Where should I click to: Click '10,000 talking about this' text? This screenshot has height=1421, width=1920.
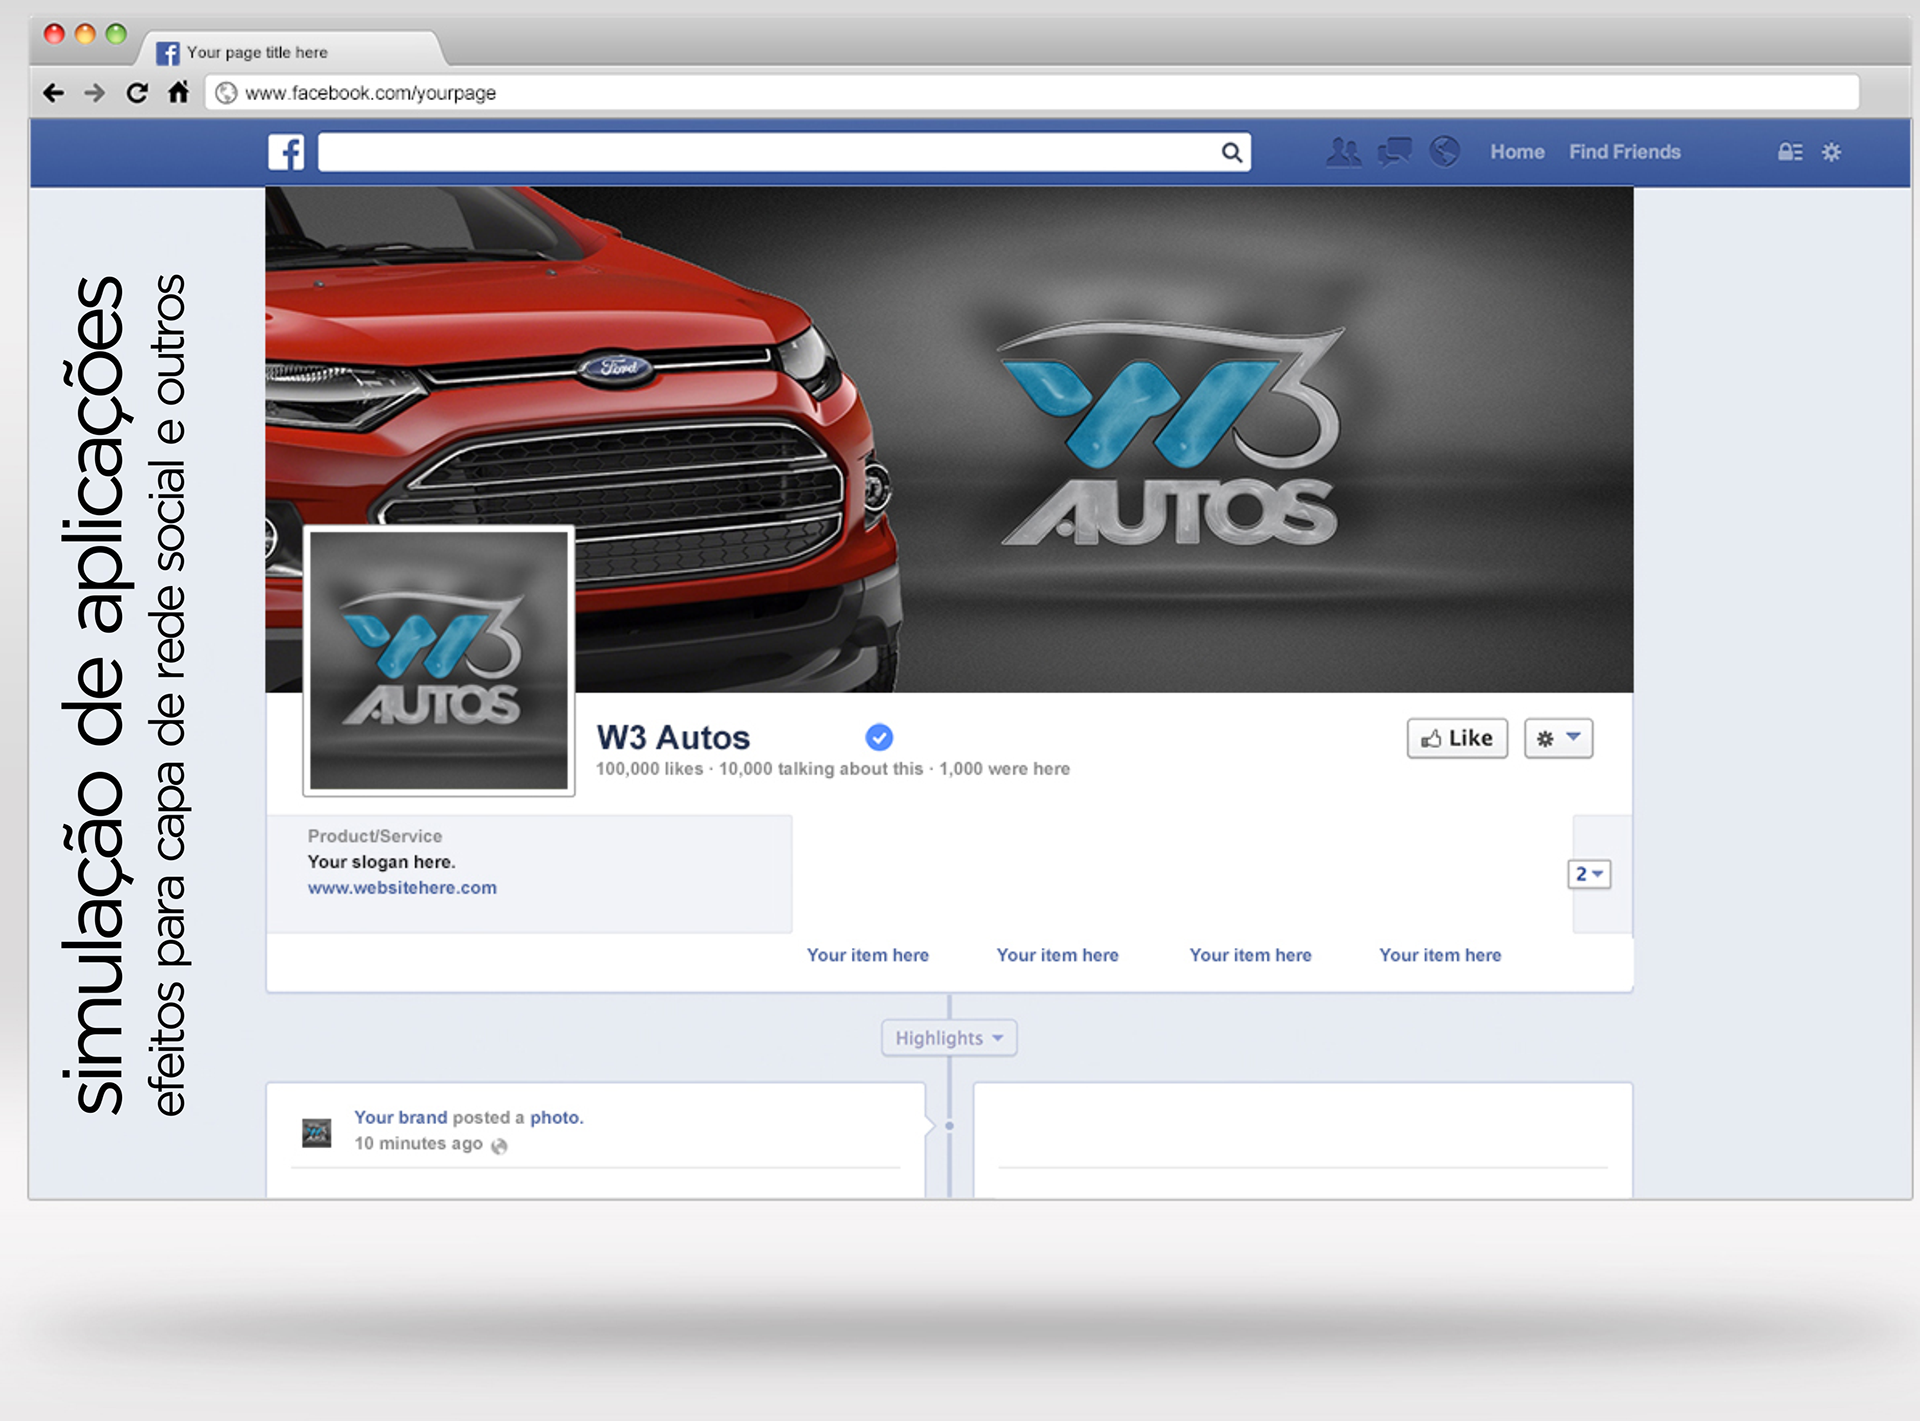[x=820, y=769]
